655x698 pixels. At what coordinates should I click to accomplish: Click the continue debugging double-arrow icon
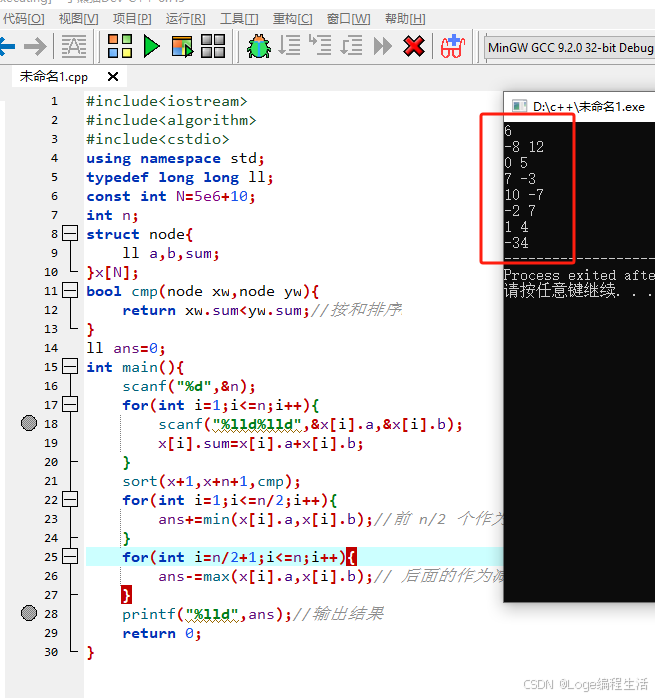382,46
